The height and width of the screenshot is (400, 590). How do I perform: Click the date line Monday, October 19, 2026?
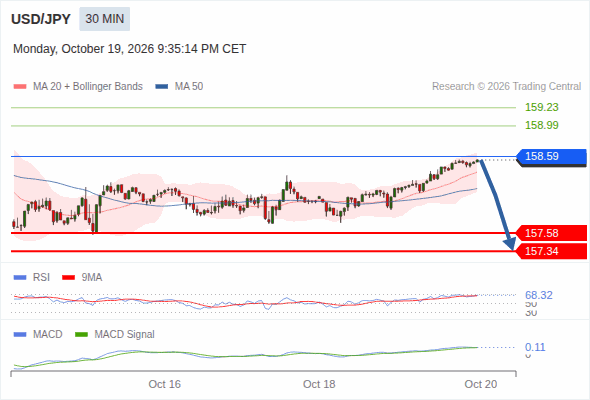point(129,49)
